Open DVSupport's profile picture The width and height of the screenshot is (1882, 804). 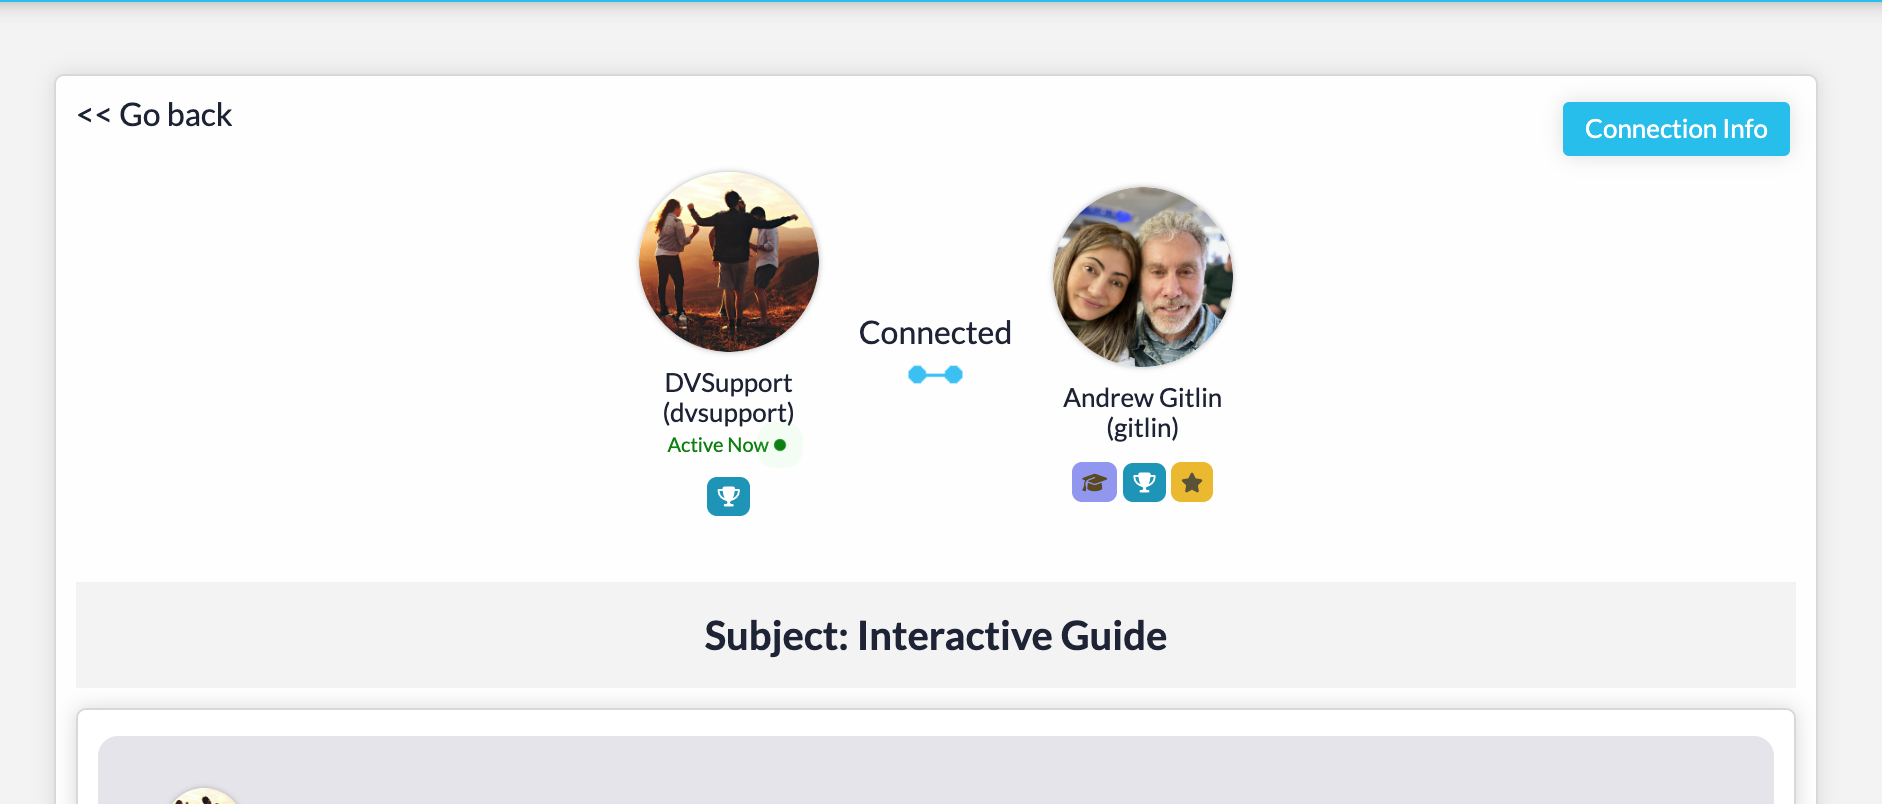tap(729, 262)
